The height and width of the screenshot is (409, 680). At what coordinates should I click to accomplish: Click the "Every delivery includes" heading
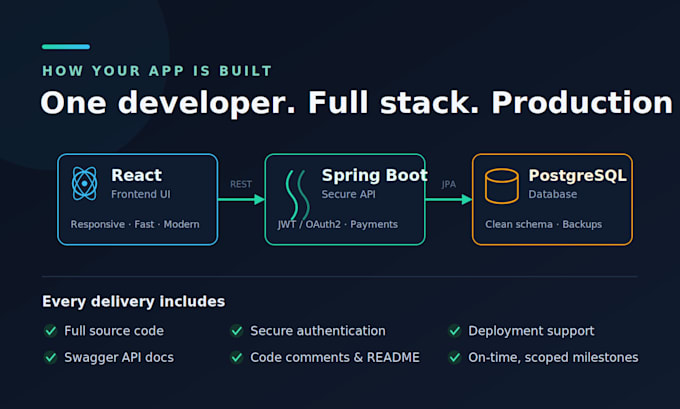134,301
